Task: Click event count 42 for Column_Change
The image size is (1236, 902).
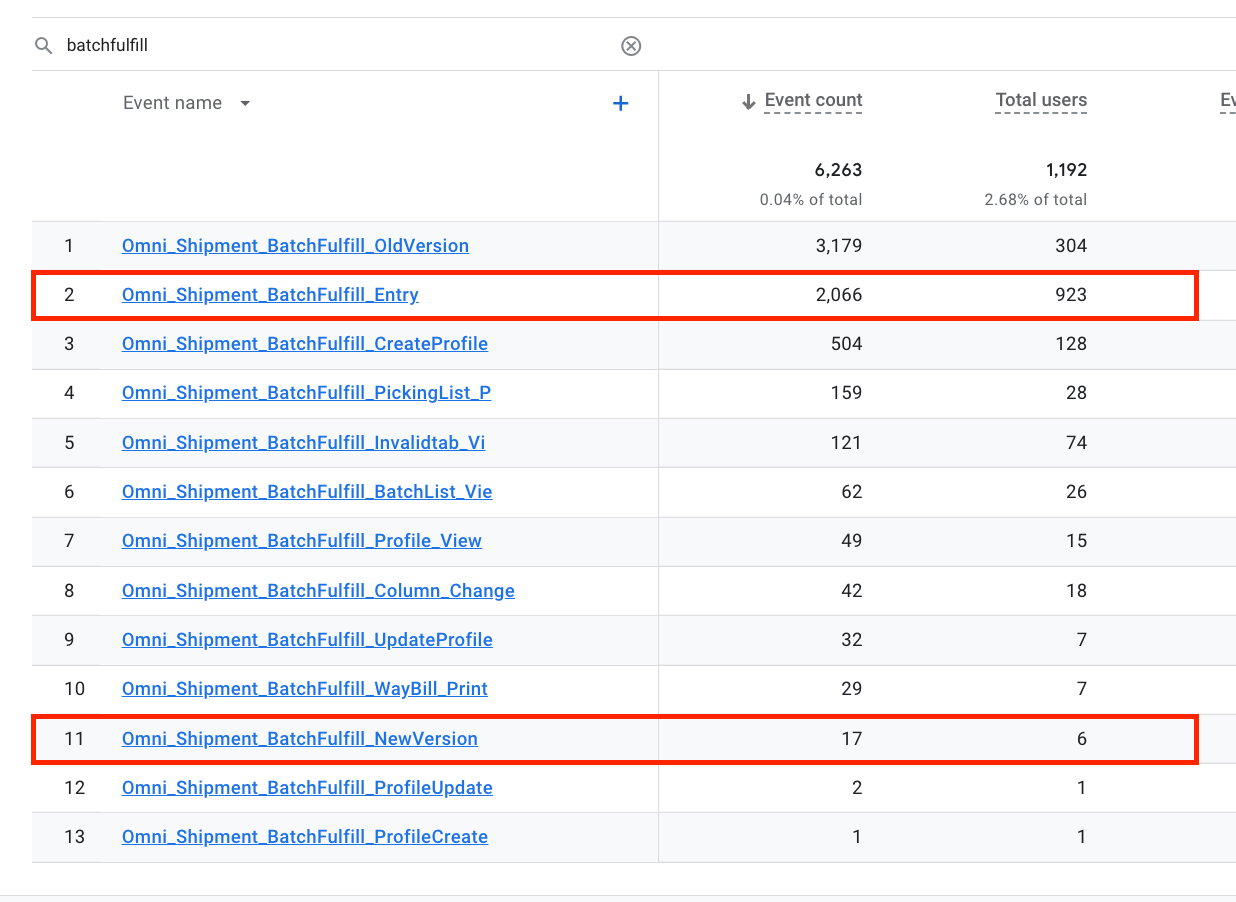Action: (851, 591)
